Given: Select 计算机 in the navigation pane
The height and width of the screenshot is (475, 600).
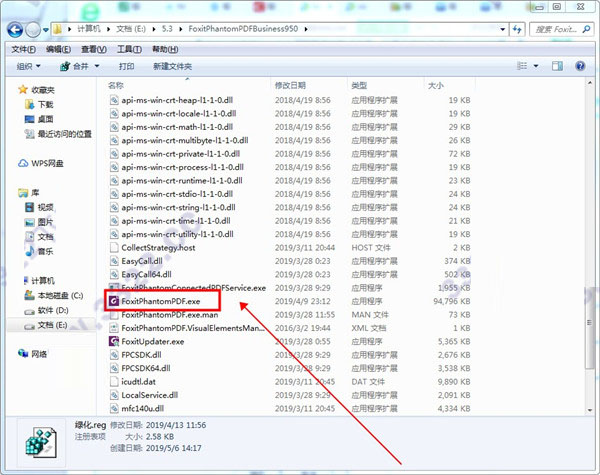Looking at the screenshot, I should [39, 281].
